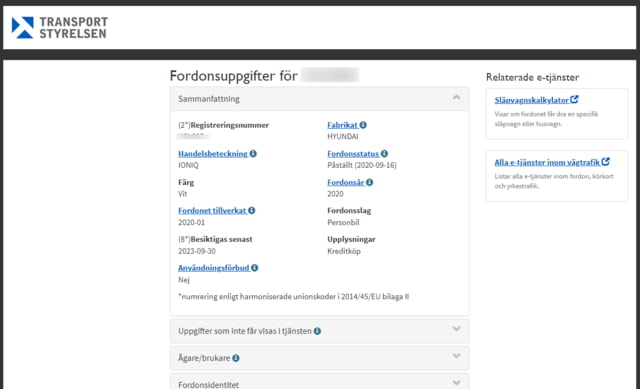The height and width of the screenshot is (389, 640).
Task: Click the Sammanfattning header title
Action: [209, 99]
